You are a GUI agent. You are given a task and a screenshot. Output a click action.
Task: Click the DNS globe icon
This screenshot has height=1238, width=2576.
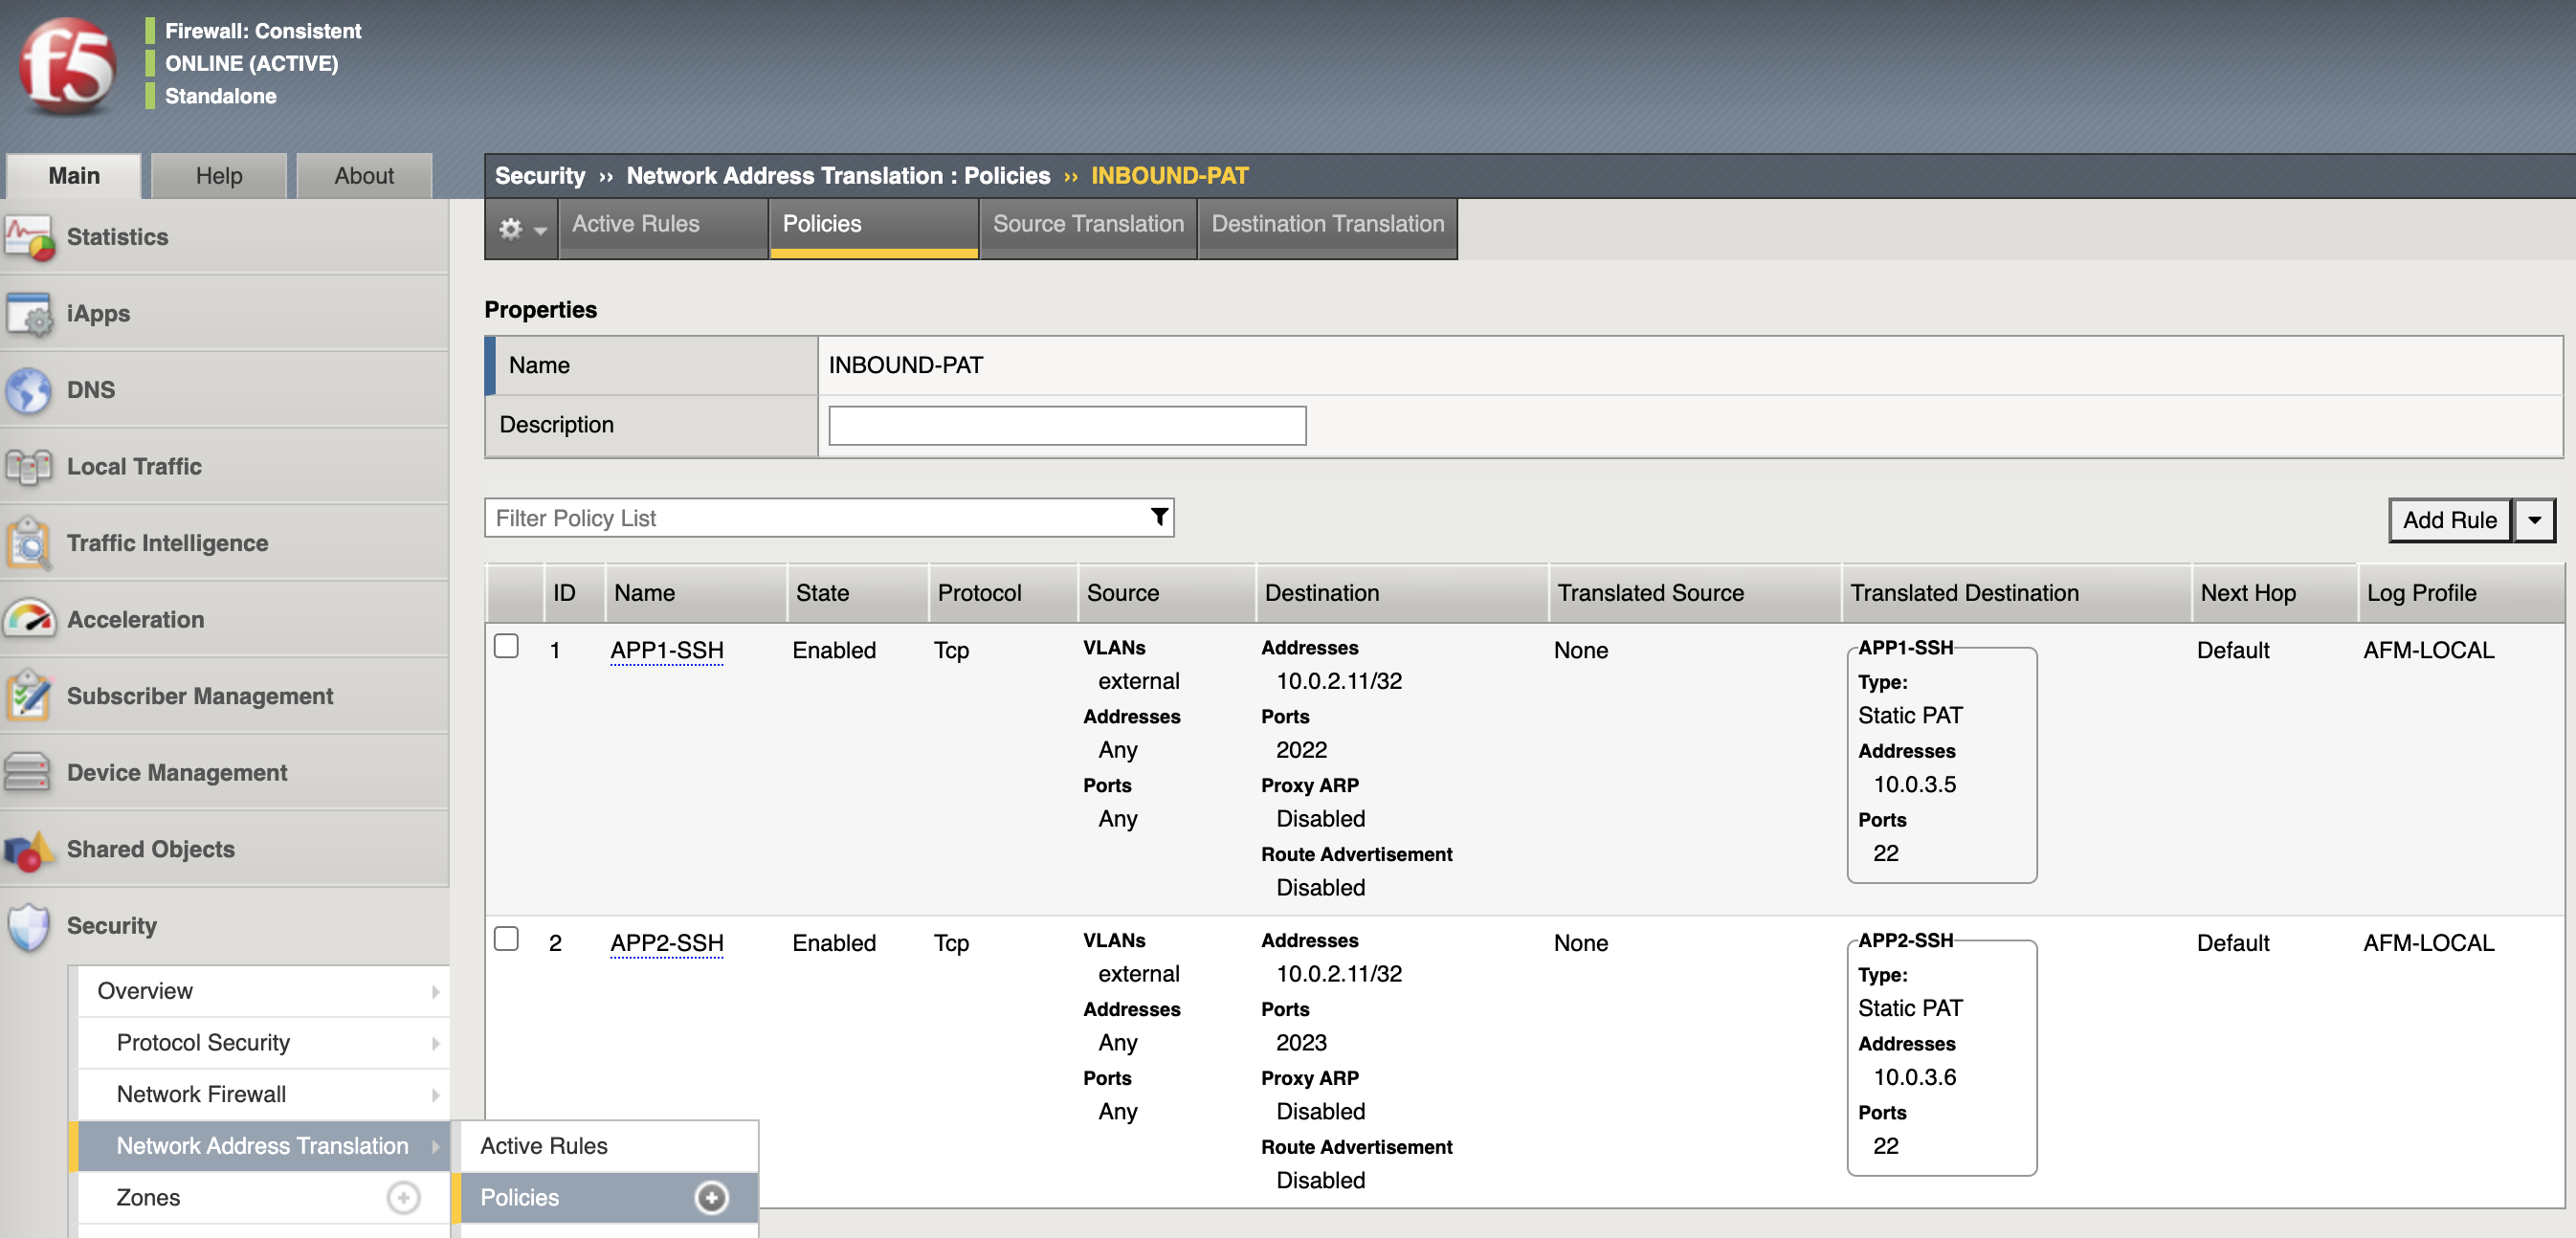click(x=29, y=390)
